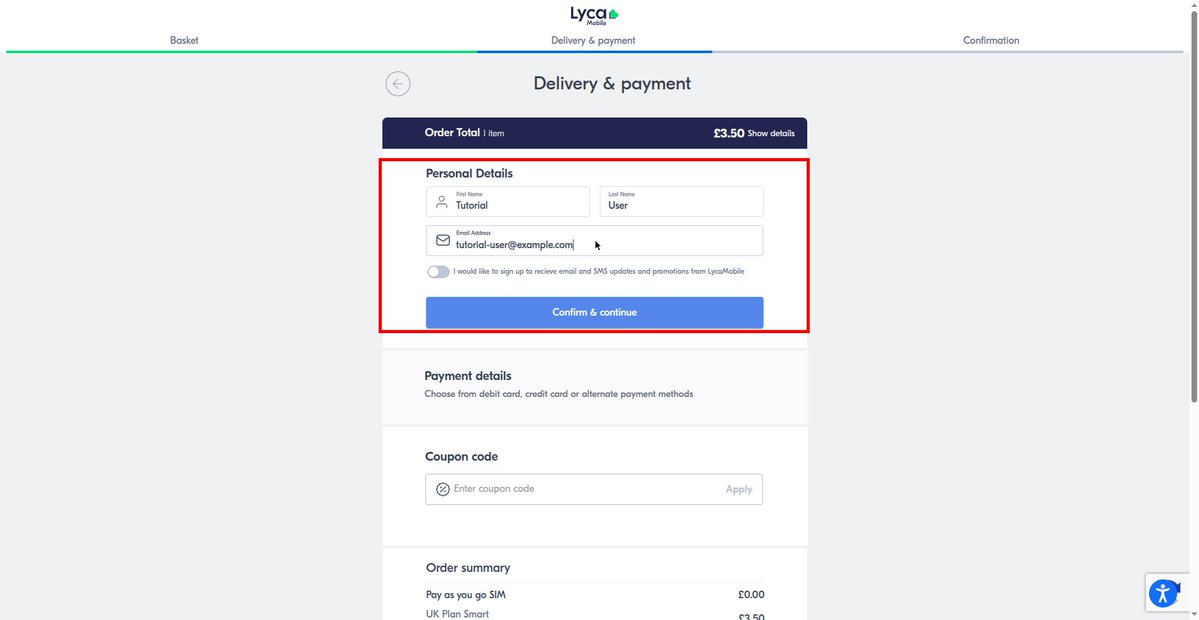
Task: Click the Order Total header bar
Action: click(594, 133)
